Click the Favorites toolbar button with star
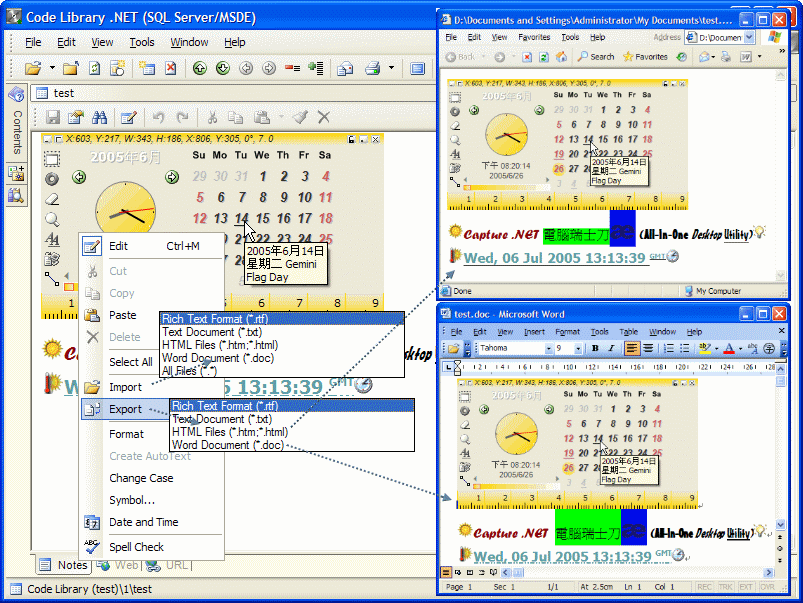The height and width of the screenshot is (603, 803). point(645,57)
